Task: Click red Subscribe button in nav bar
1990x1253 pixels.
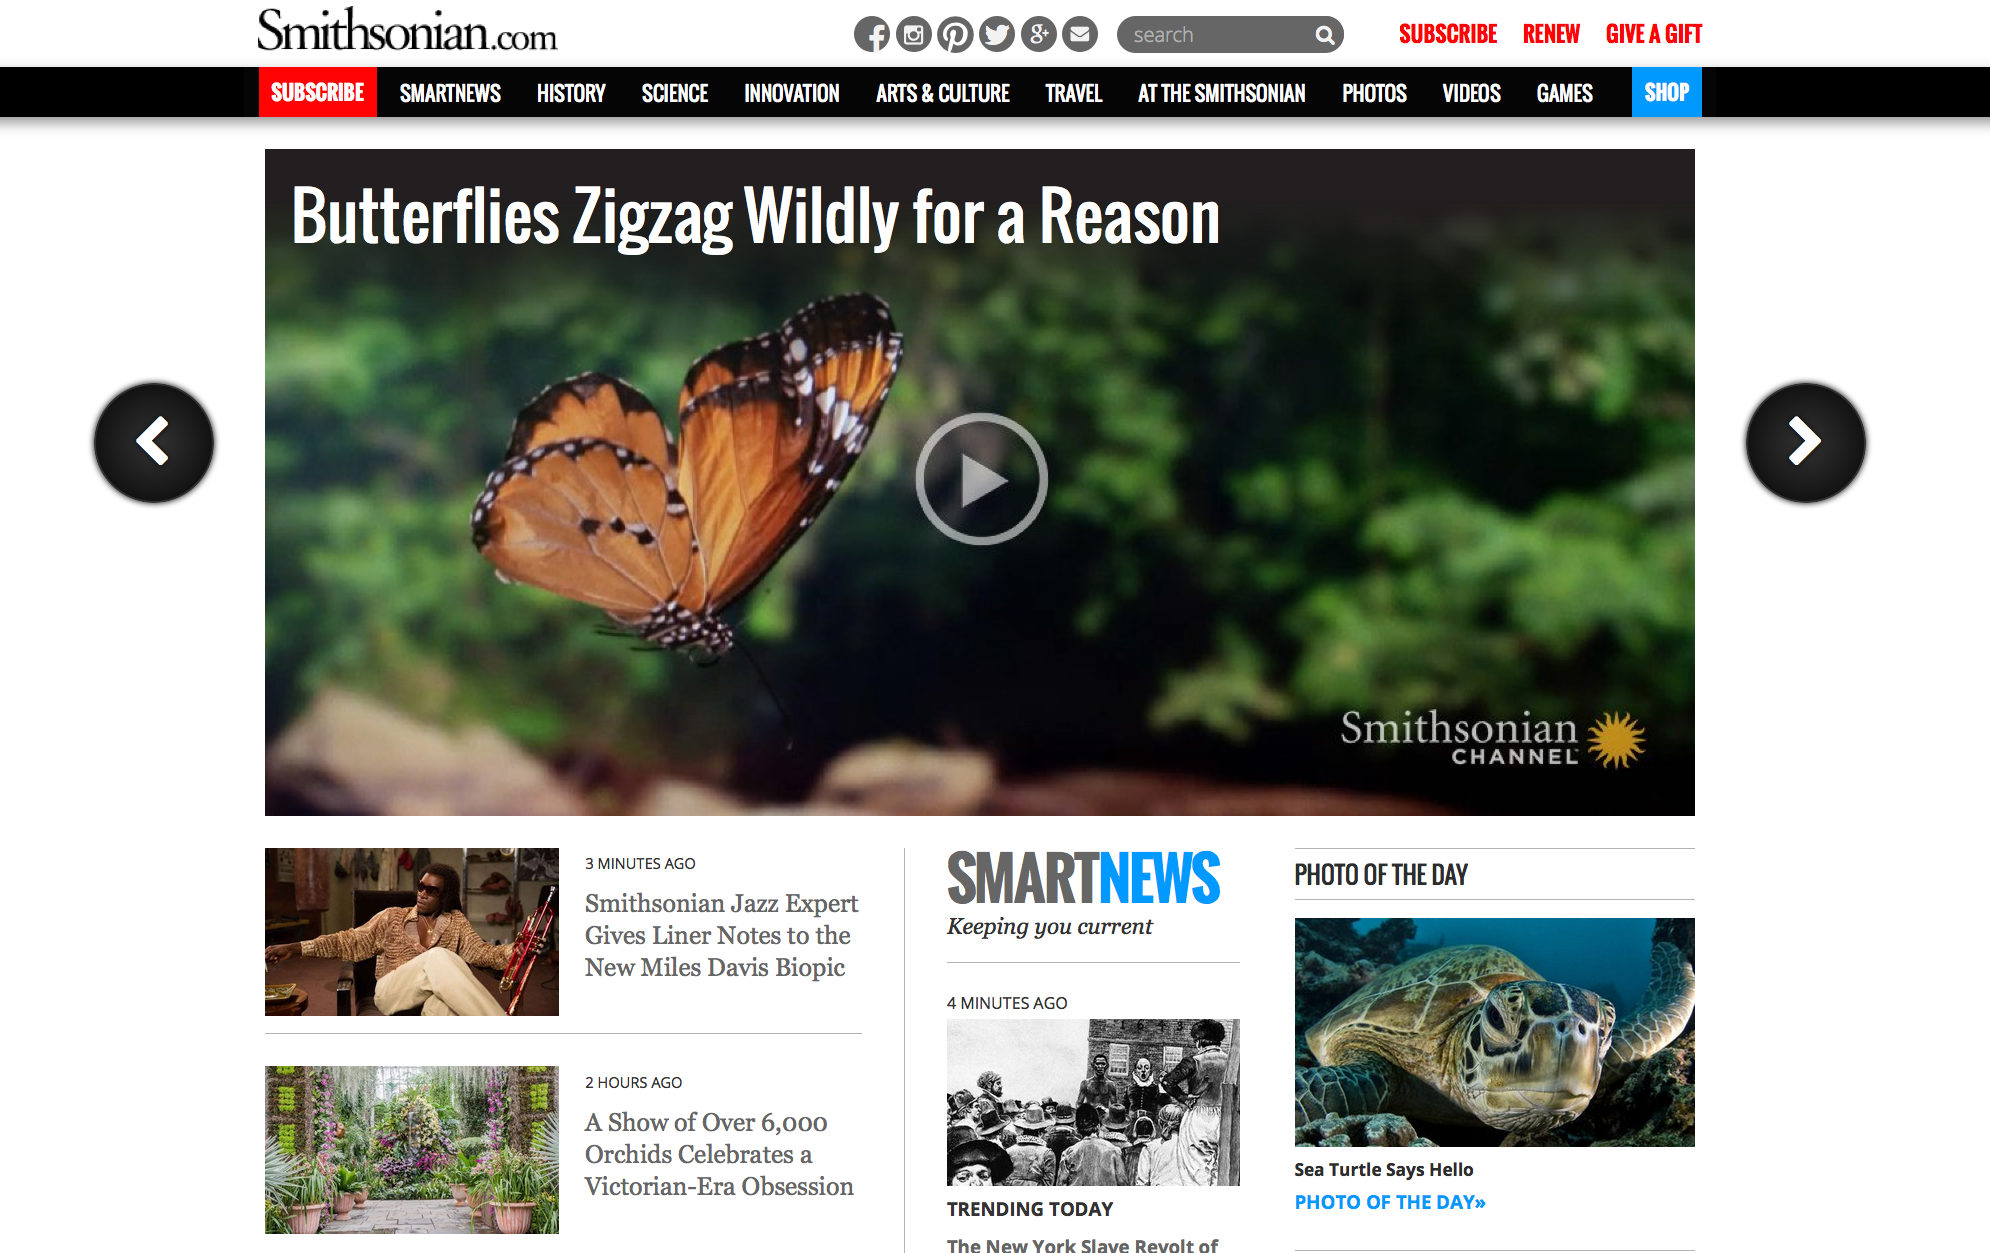Action: [318, 92]
